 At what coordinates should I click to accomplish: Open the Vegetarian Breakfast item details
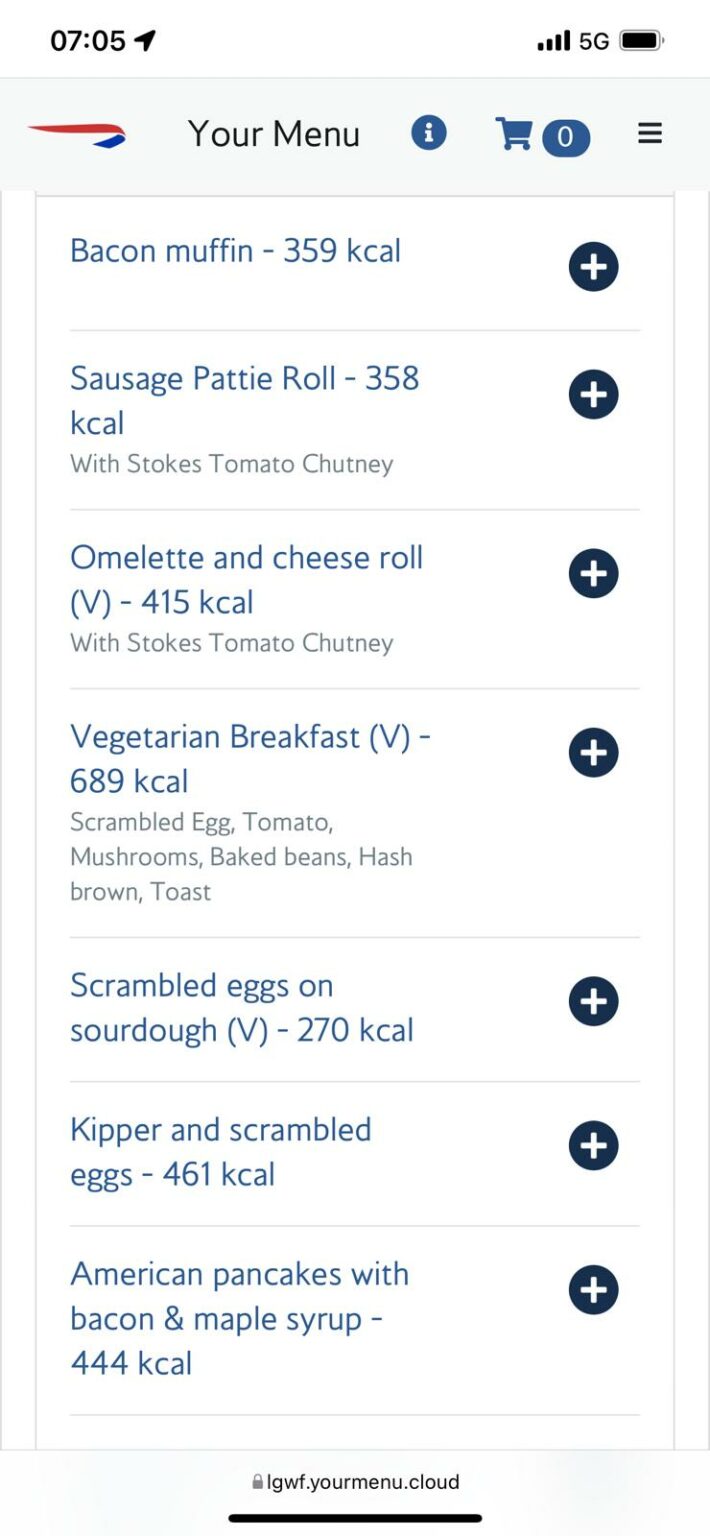[249, 758]
